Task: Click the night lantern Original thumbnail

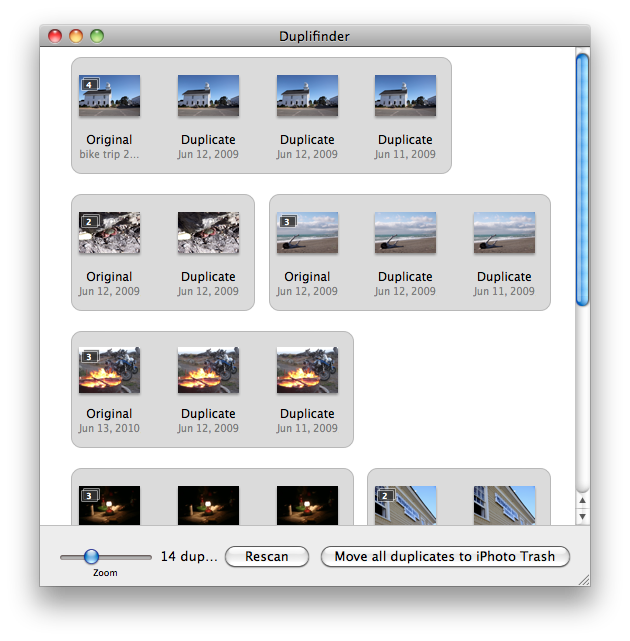Action: click(x=110, y=504)
